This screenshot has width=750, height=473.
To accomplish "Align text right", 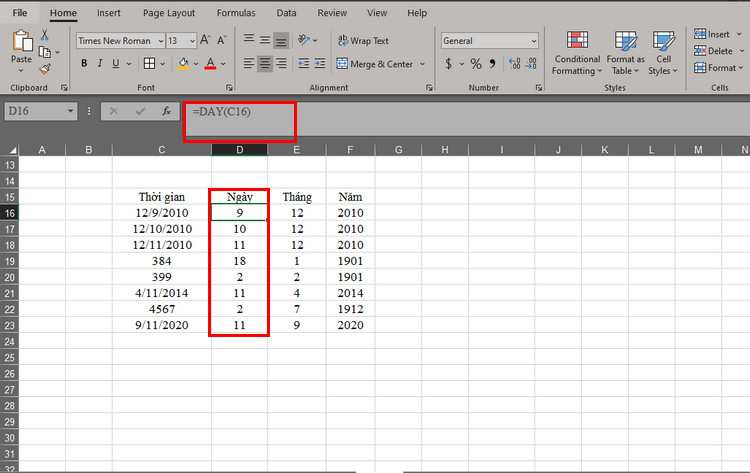I will point(281,63).
